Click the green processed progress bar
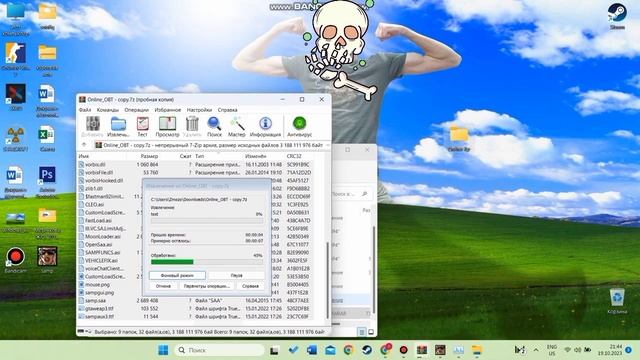This screenshot has height=360, width=640. coord(207,262)
